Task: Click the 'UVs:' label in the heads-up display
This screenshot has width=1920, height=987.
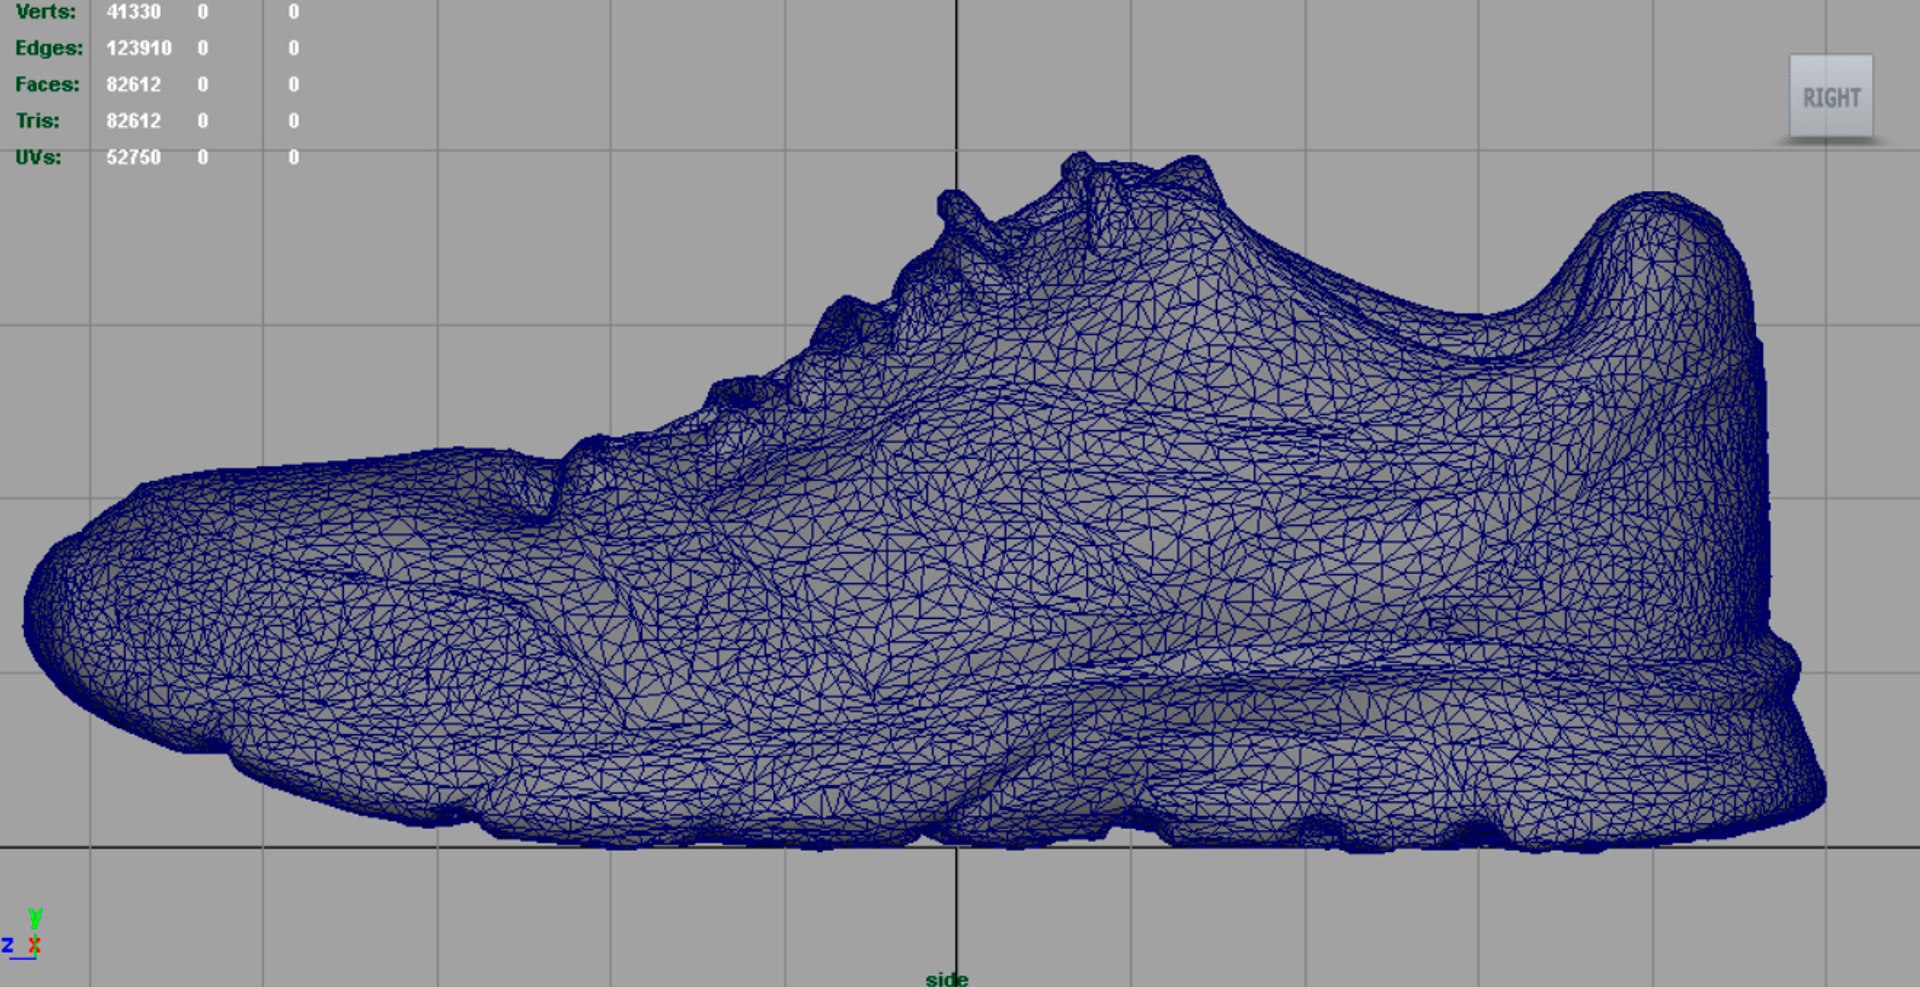Action: point(38,157)
